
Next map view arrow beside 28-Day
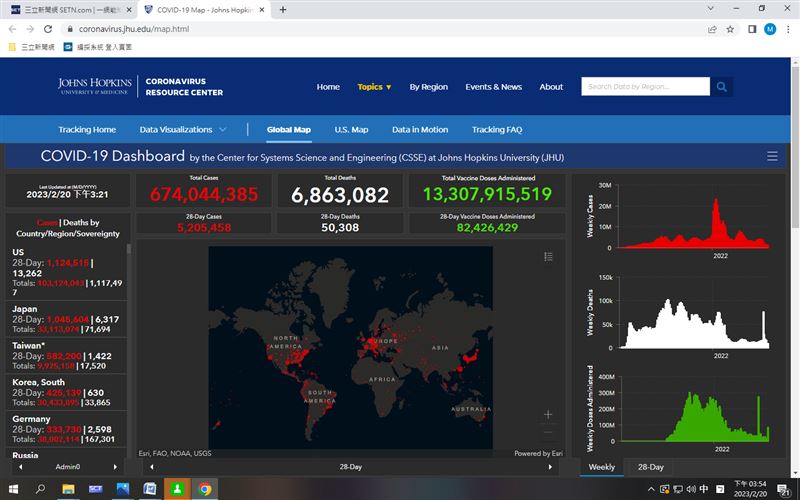pyautogui.click(x=550, y=467)
